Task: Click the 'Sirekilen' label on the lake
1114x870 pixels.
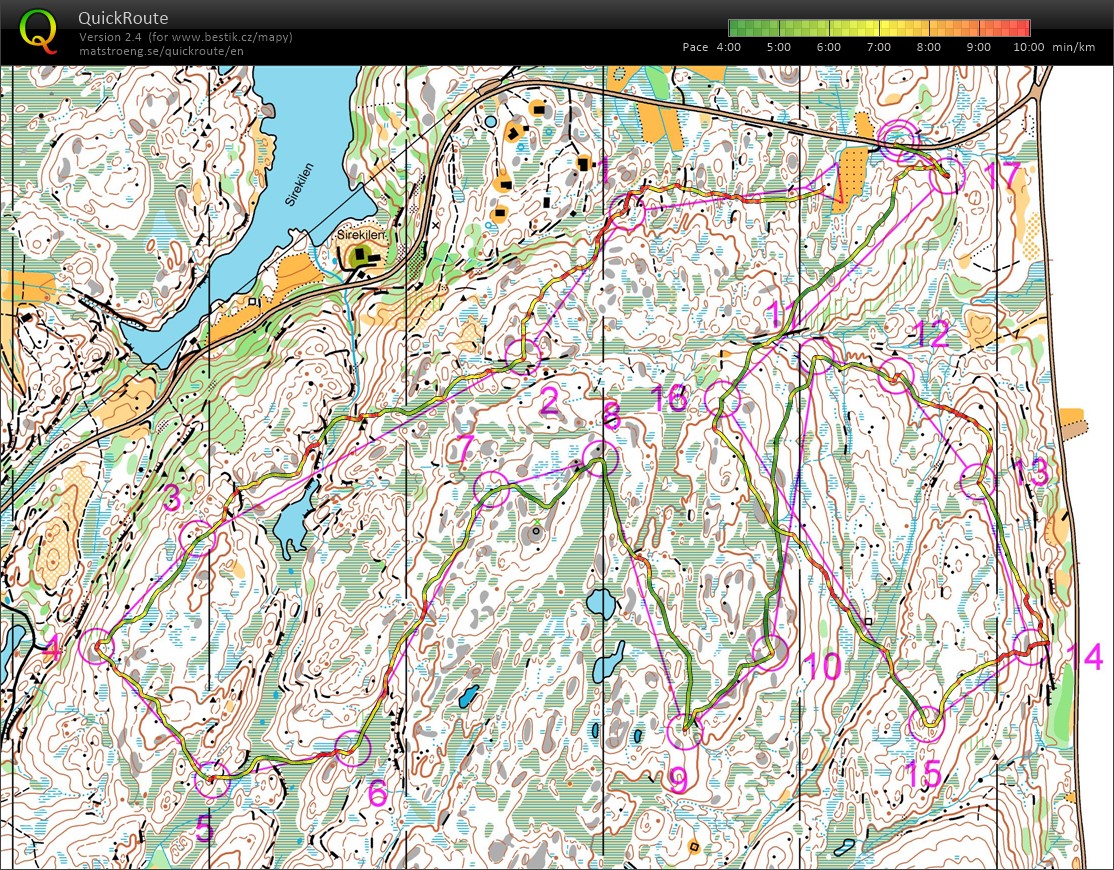Action: tap(301, 183)
